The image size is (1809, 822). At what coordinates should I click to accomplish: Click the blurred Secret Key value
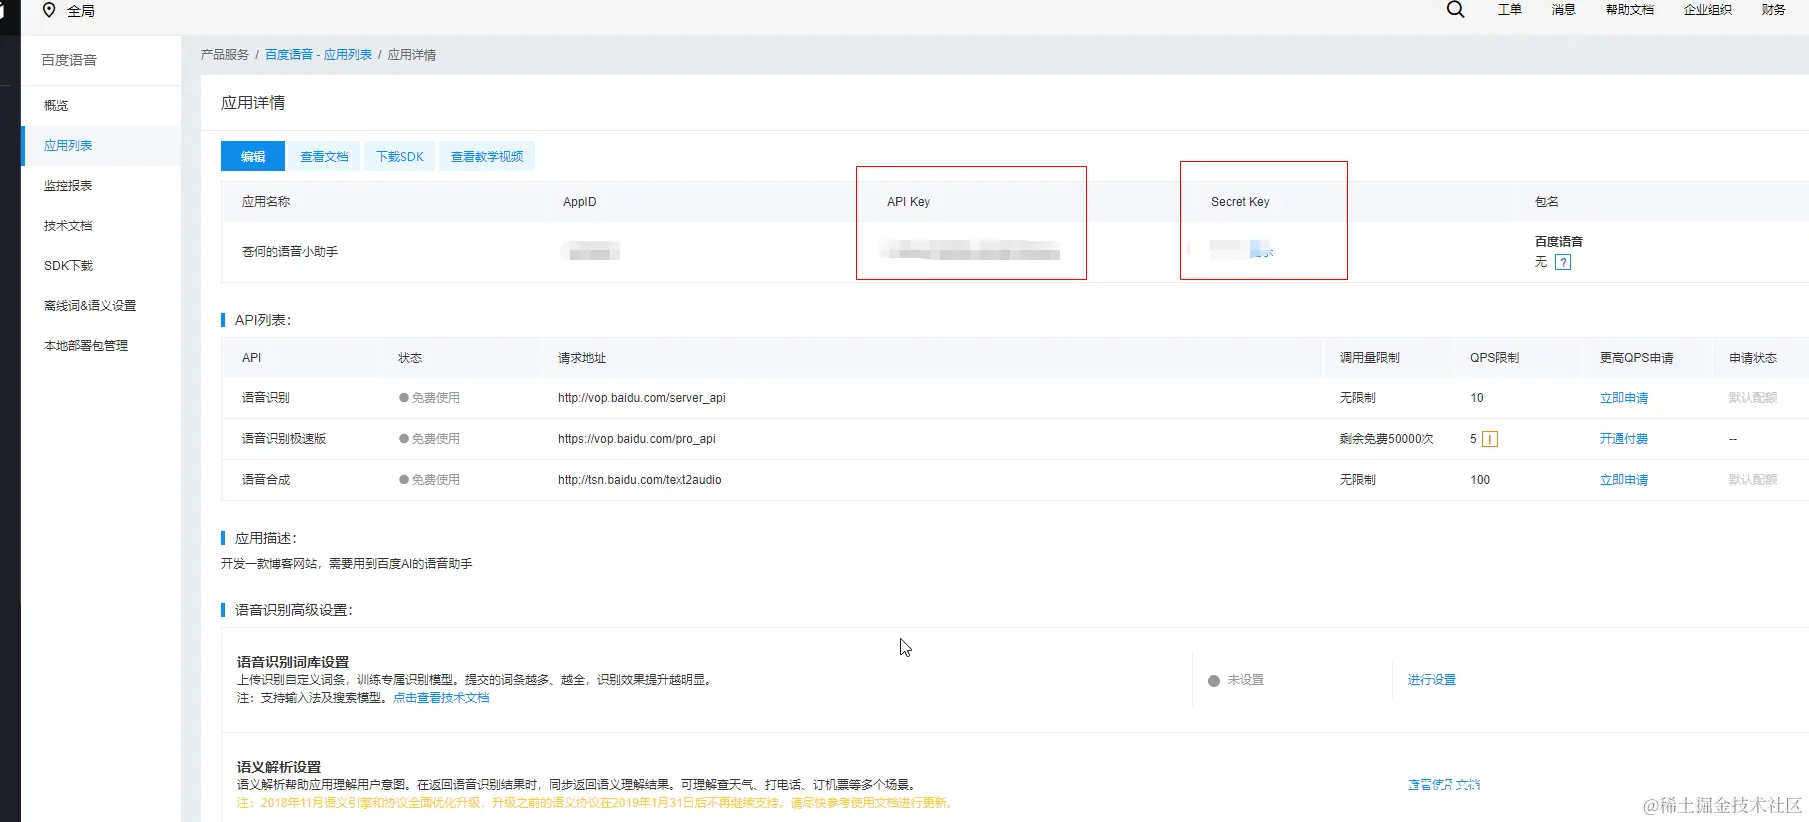click(x=1241, y=249)
